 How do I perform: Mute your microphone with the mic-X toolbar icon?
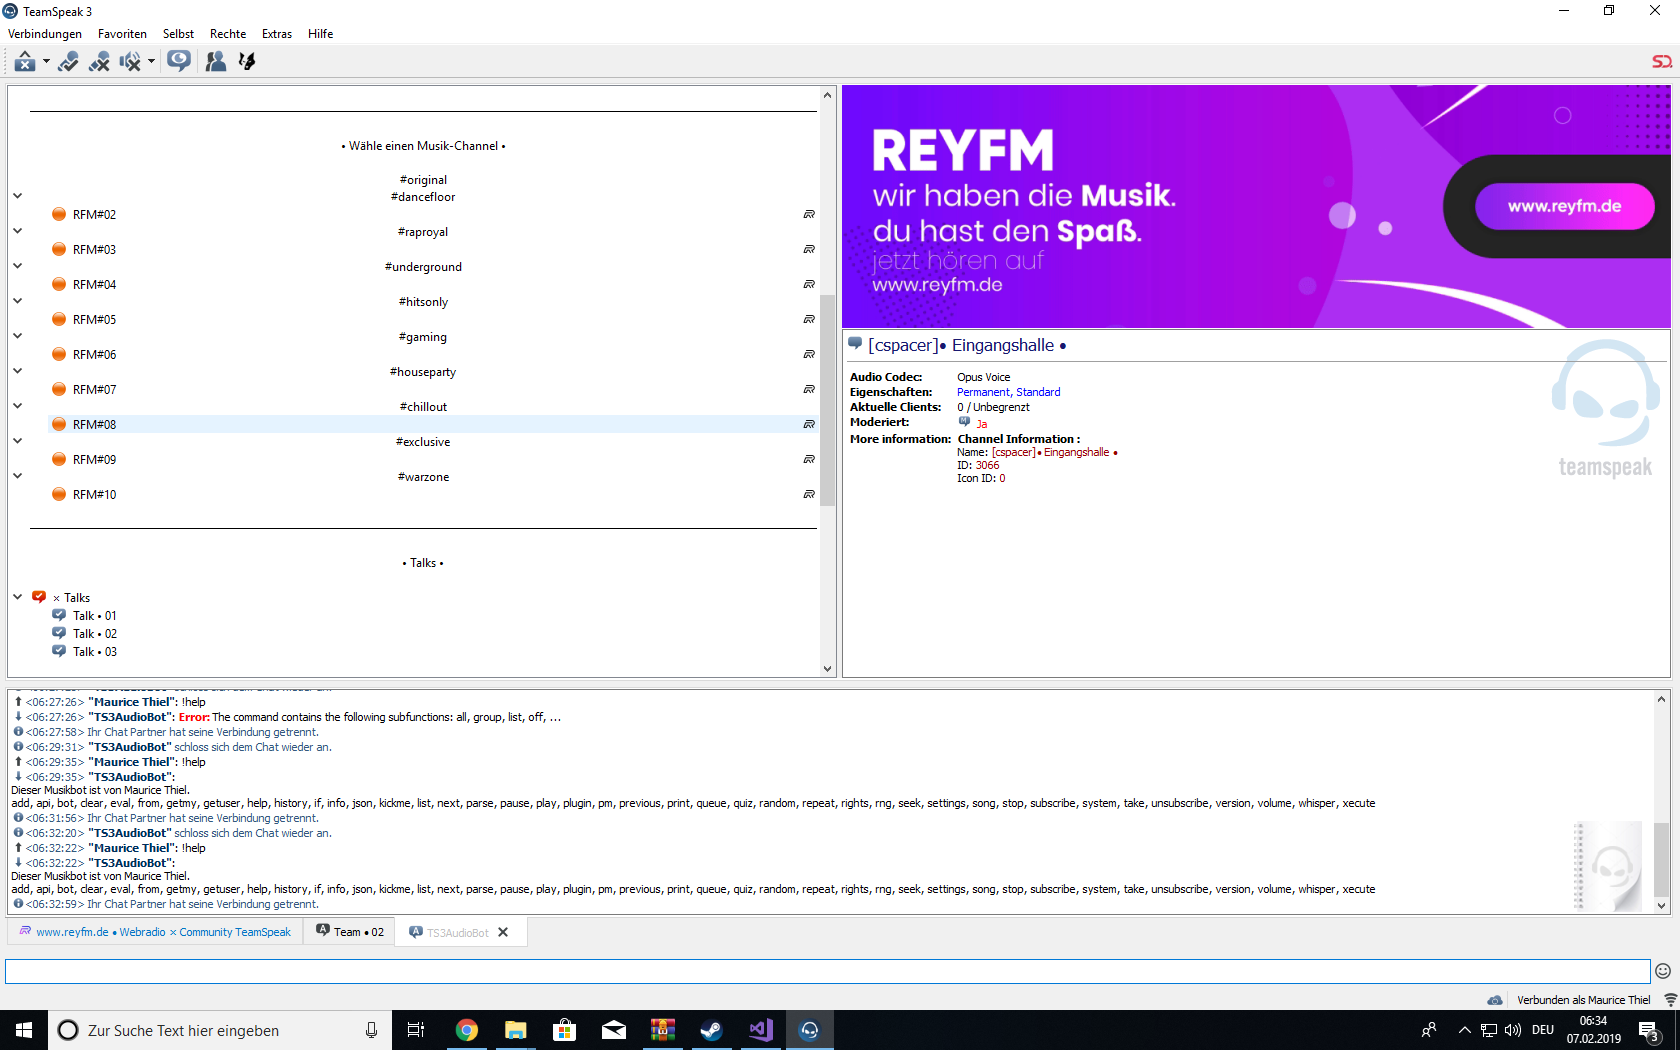(x=99, y=61)
